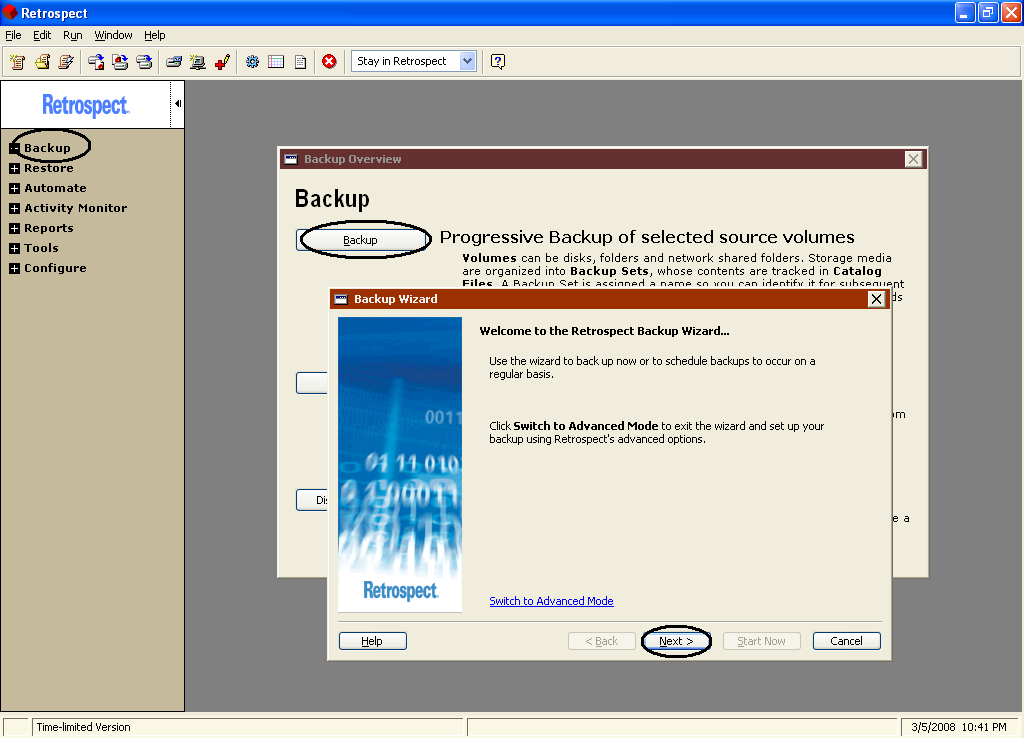Screen dimensions: 1024x738
Task: Click the date and time in status bar
Action: 959,727
